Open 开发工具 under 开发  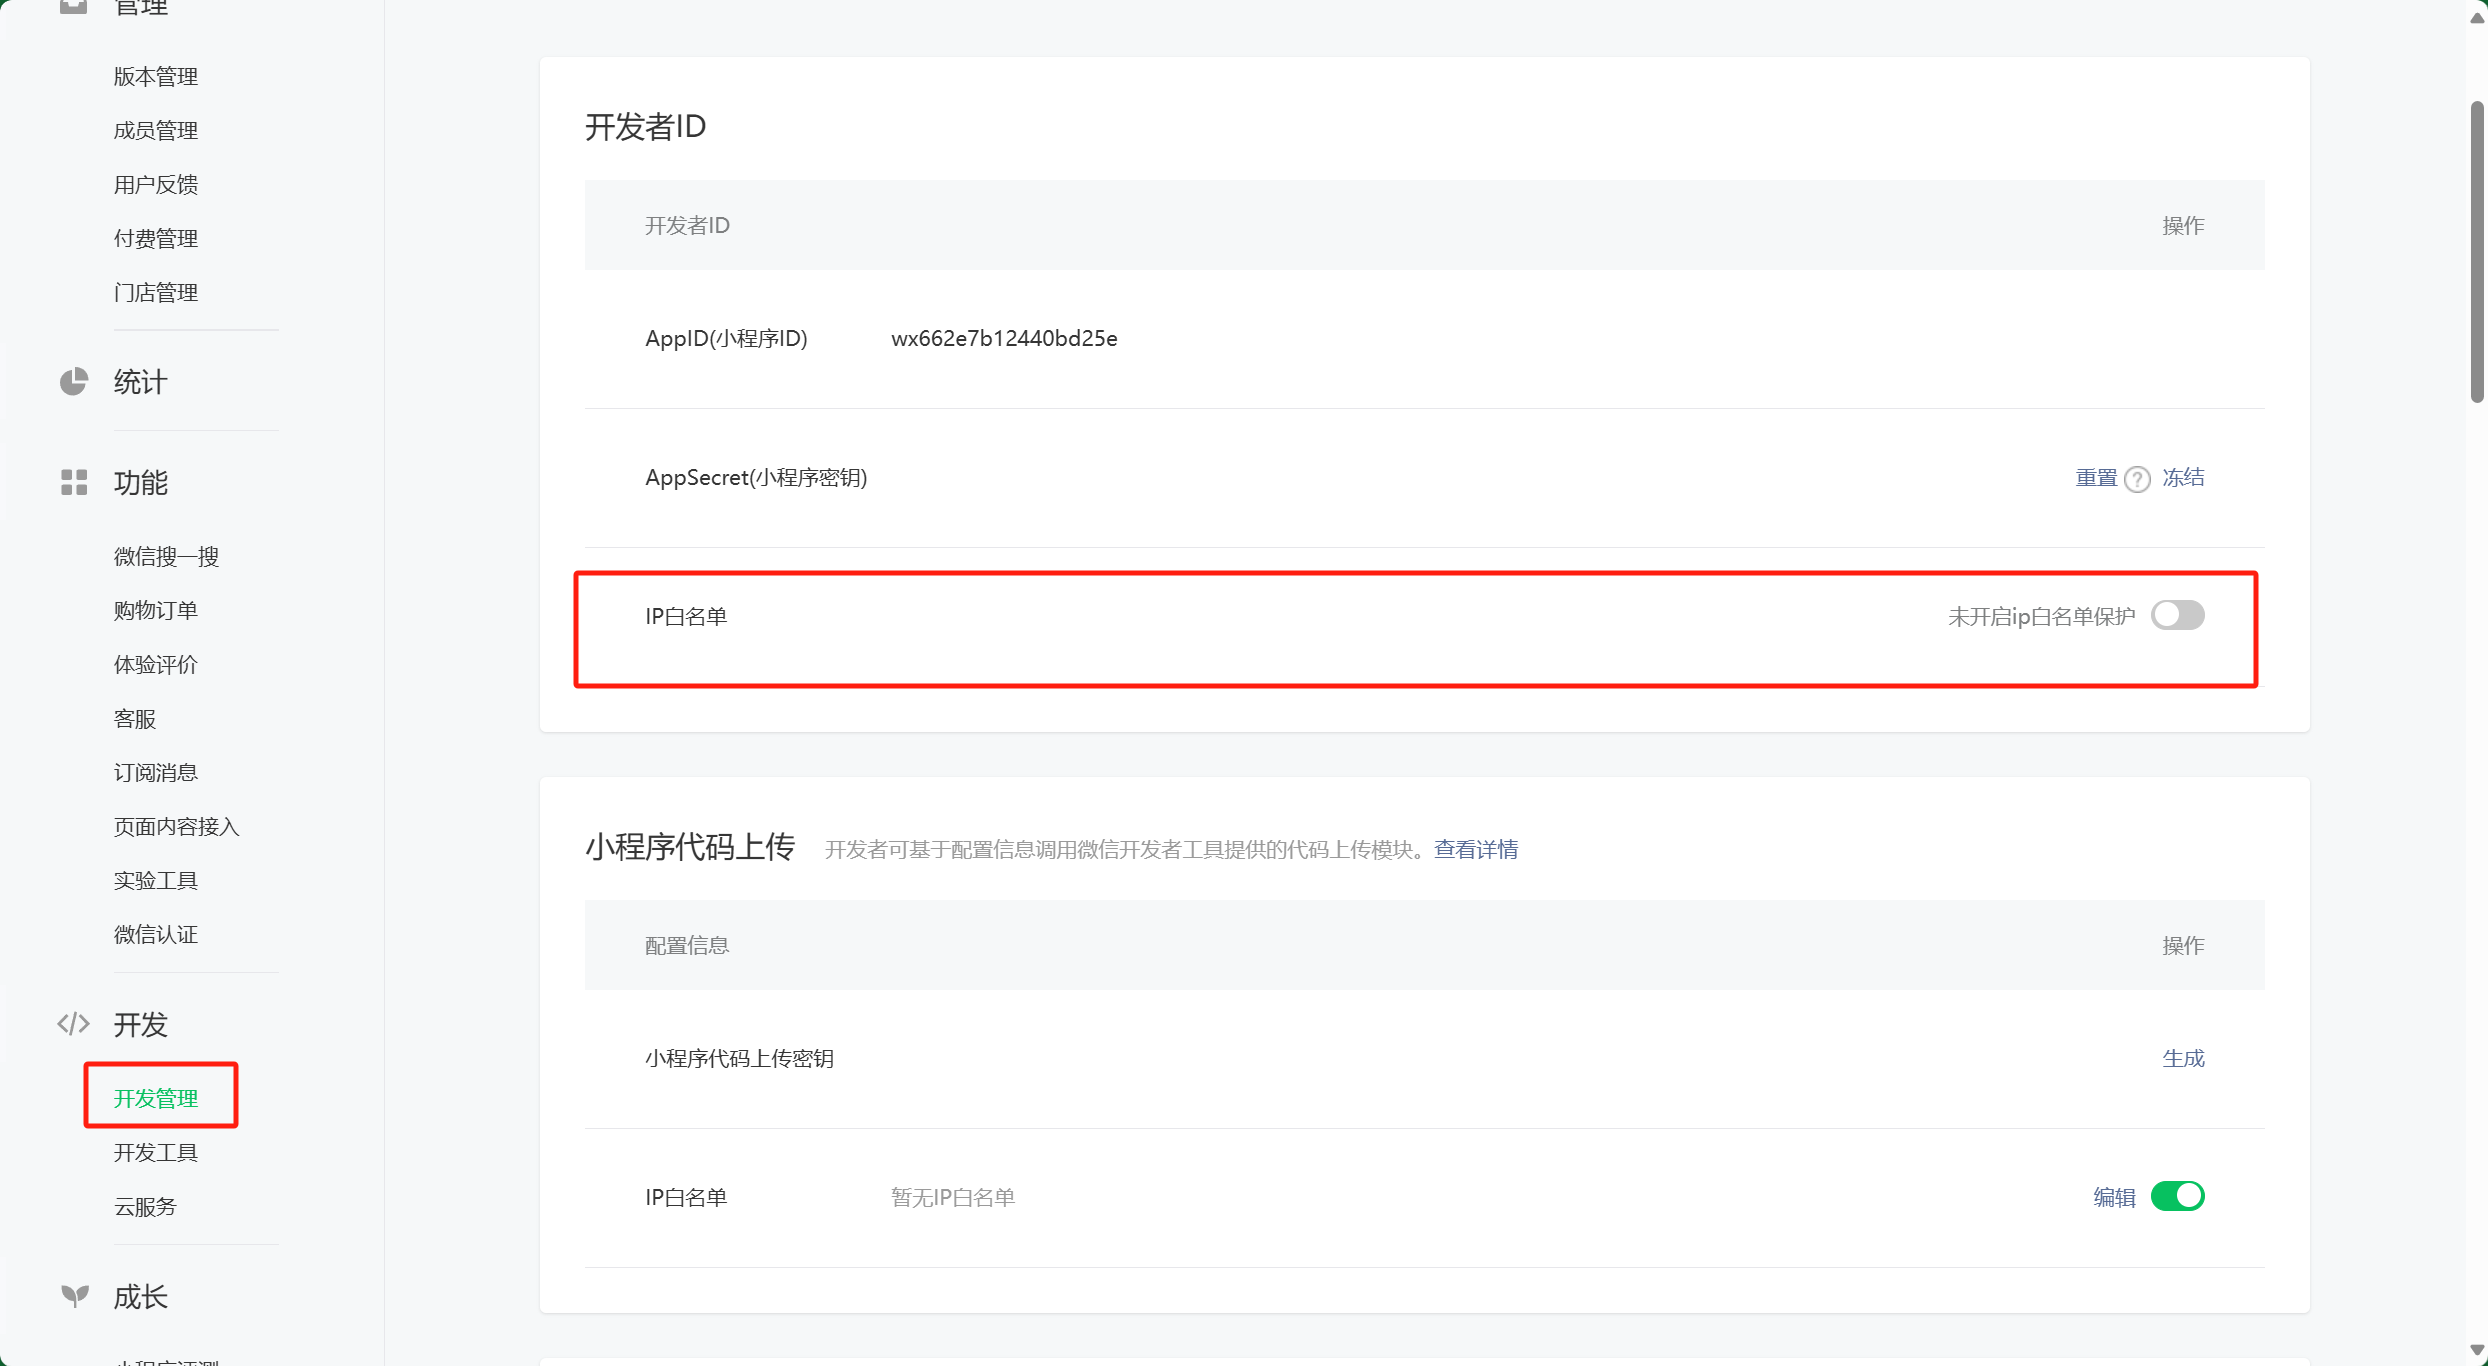(155, 1151)
